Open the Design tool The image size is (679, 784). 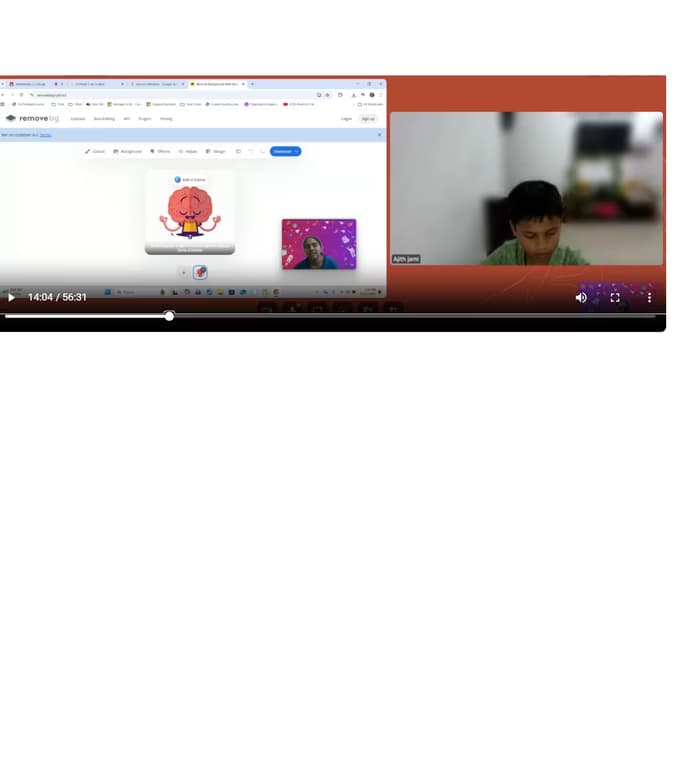pos(215,151)
